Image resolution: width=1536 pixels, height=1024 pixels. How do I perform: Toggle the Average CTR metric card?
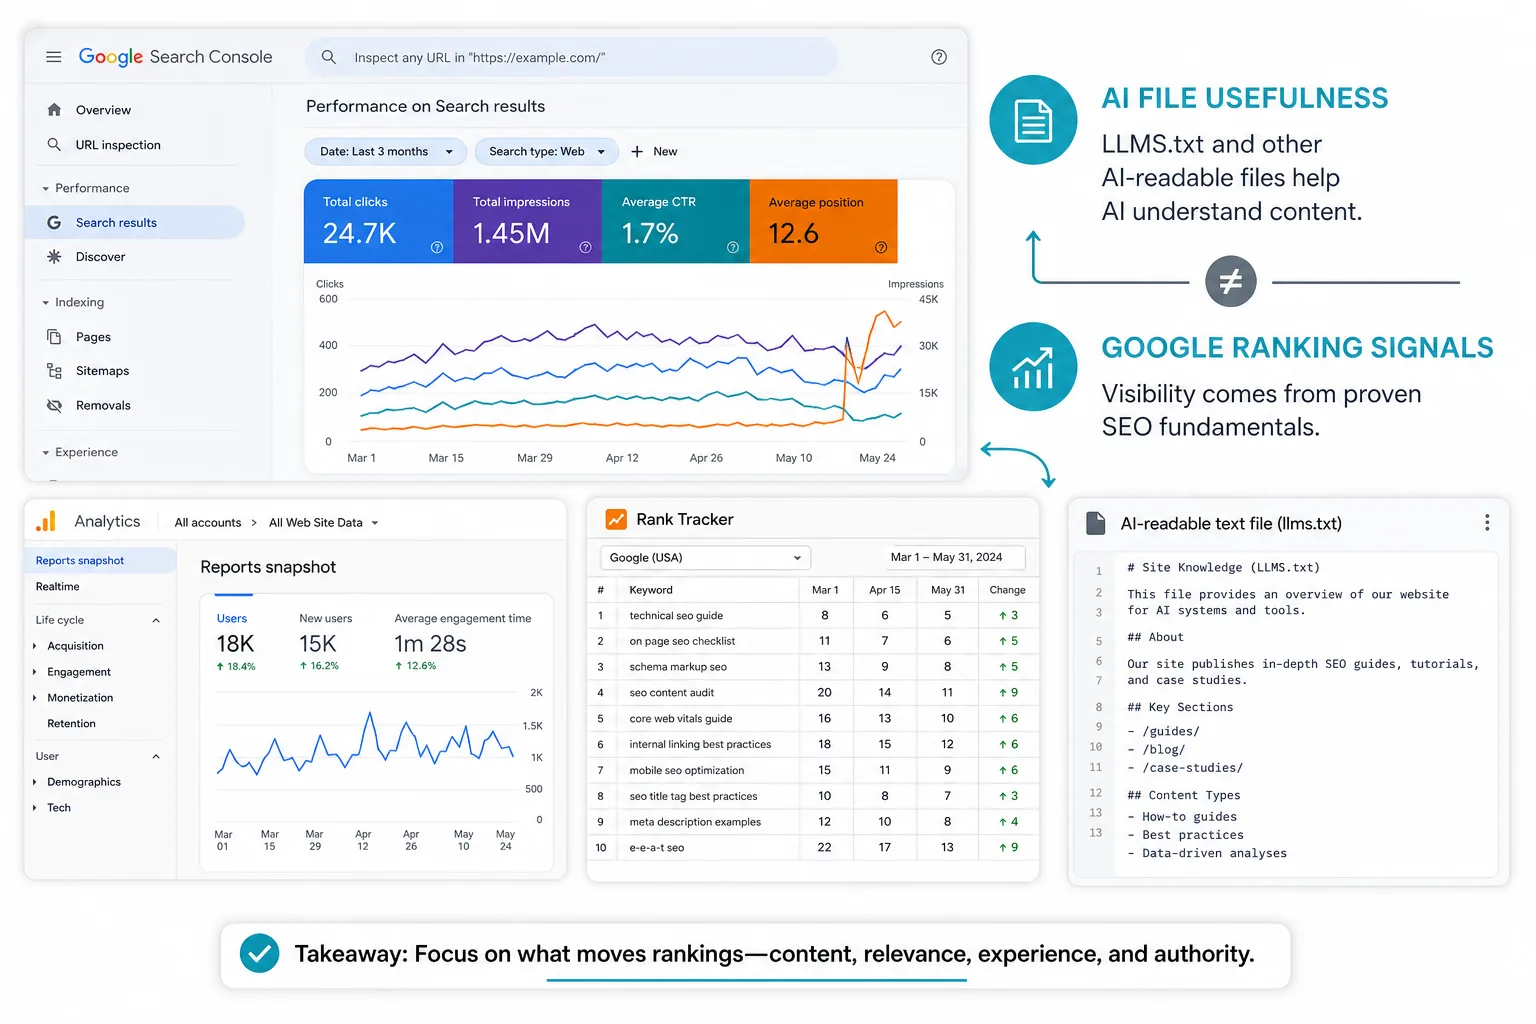[676, 221]
